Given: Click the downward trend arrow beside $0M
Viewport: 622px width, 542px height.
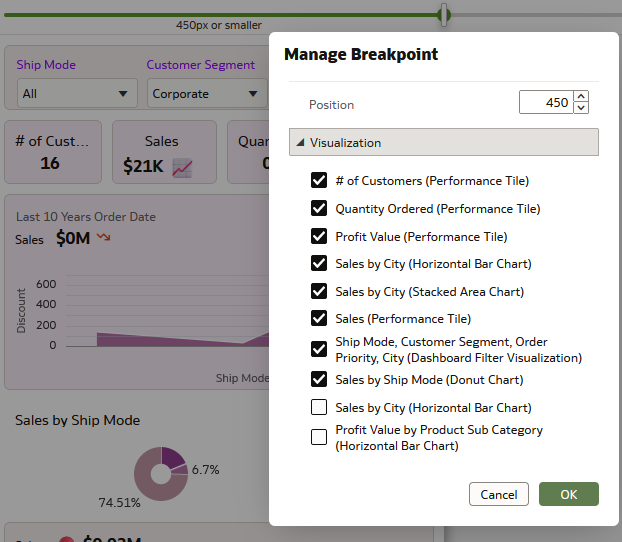Looking at the screenshot, I should click(x=104, y=237).
